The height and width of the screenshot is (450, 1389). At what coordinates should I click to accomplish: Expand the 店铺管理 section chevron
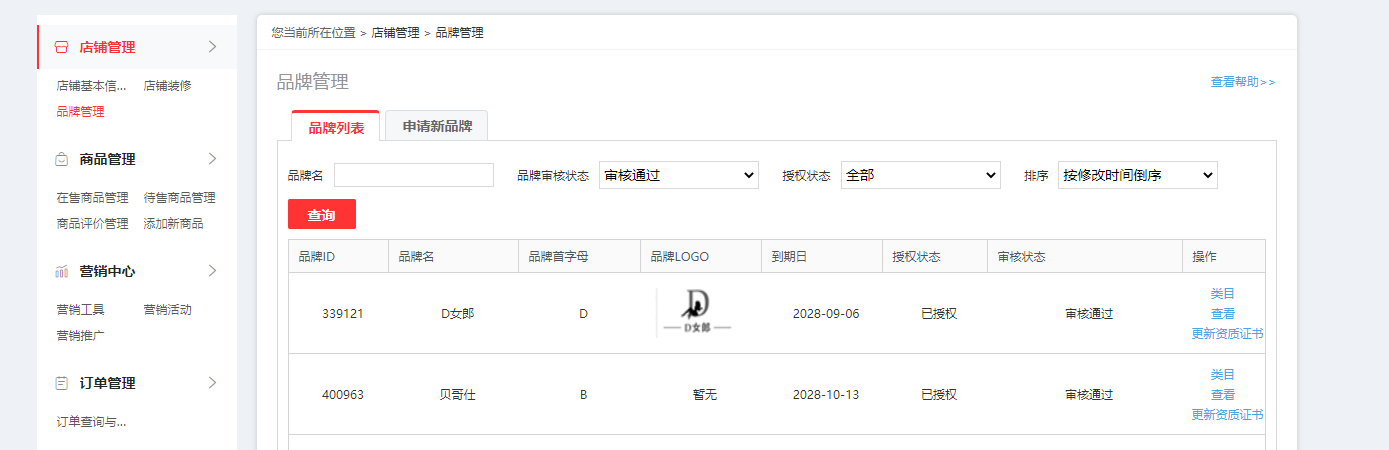coord(212,46)
